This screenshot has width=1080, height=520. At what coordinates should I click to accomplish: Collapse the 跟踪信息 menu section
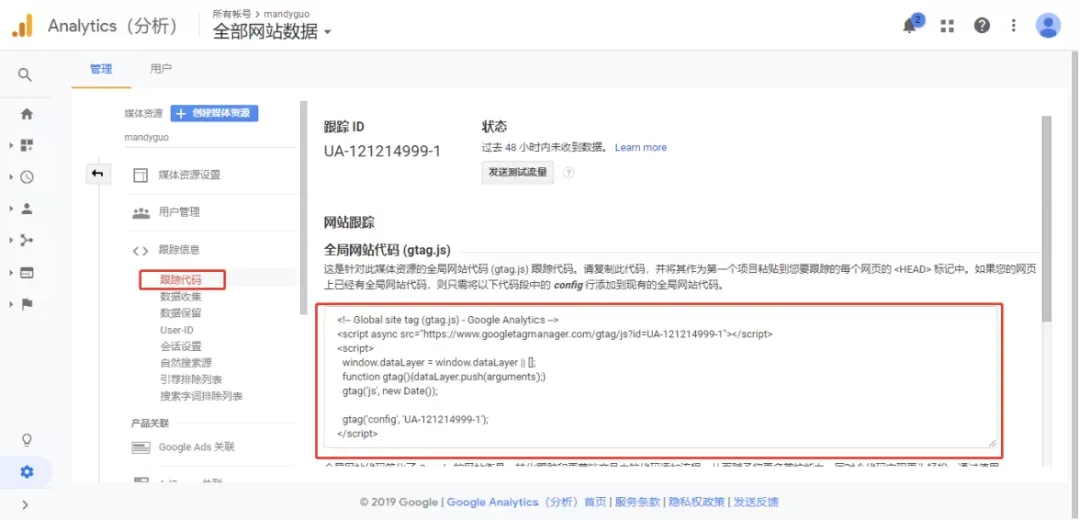pyautogui.click(x=179, y=250)
